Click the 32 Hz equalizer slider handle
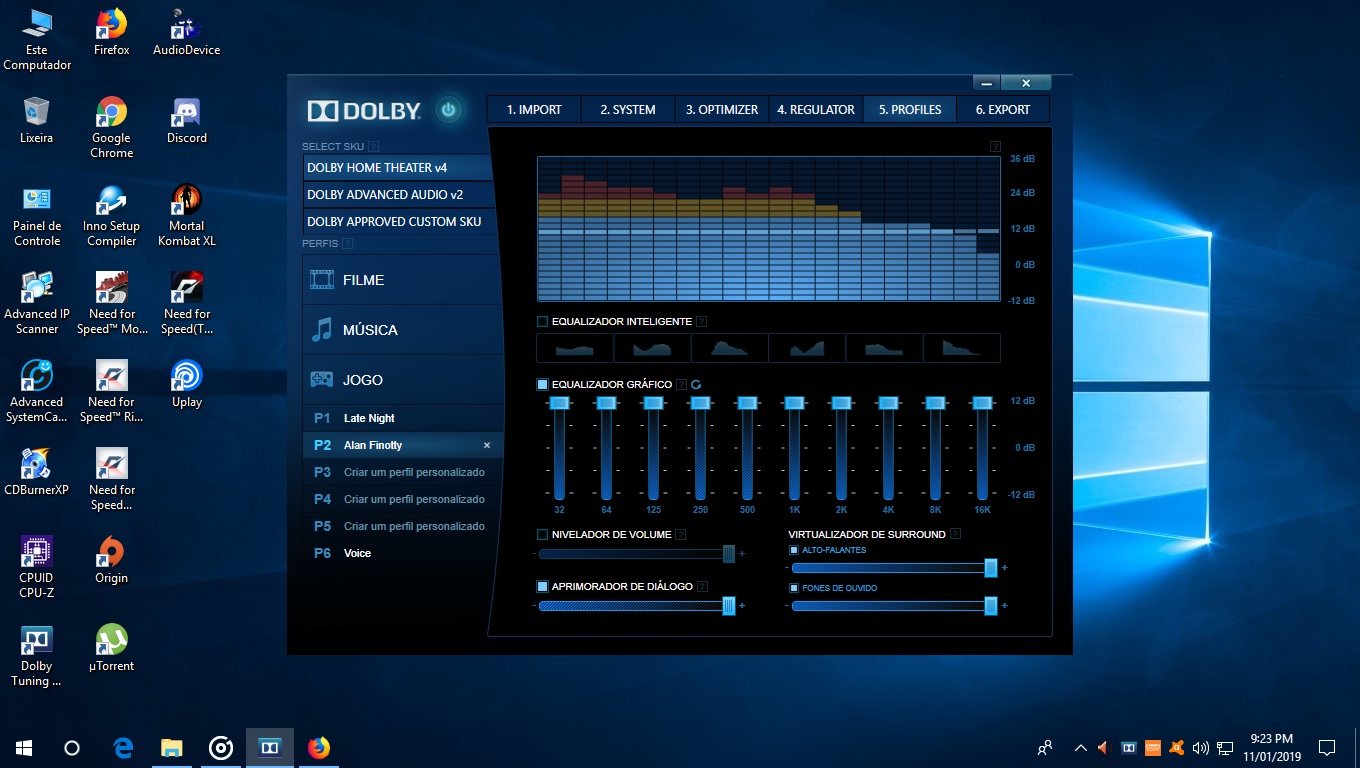This screenshot has width=1360, height=768. coord(559,403)
